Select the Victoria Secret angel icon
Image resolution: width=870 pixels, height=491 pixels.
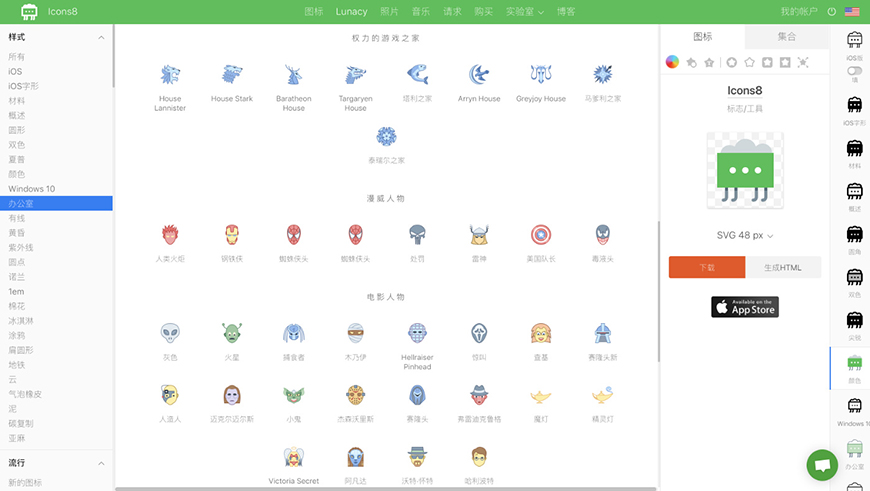294,457
